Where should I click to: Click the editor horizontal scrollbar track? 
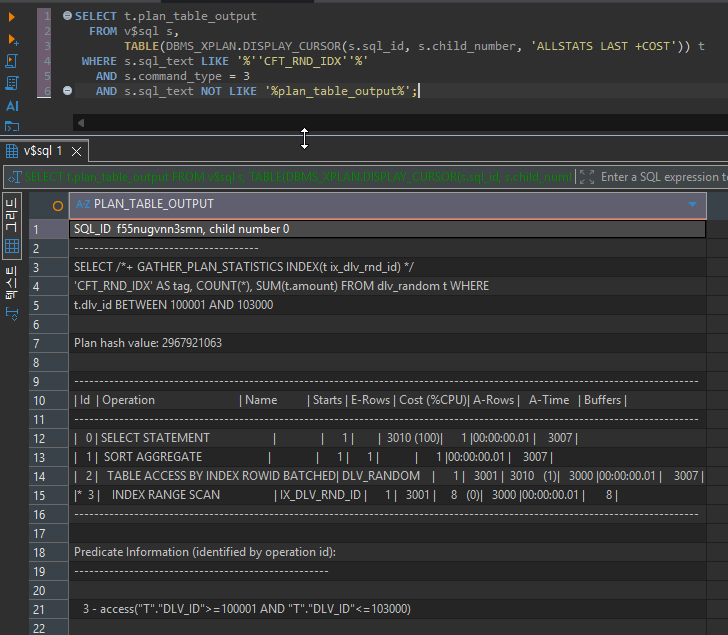[408, 123]
